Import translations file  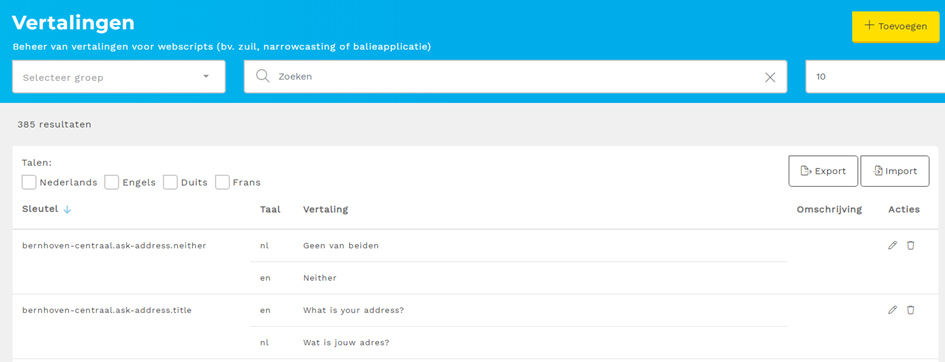895,171
